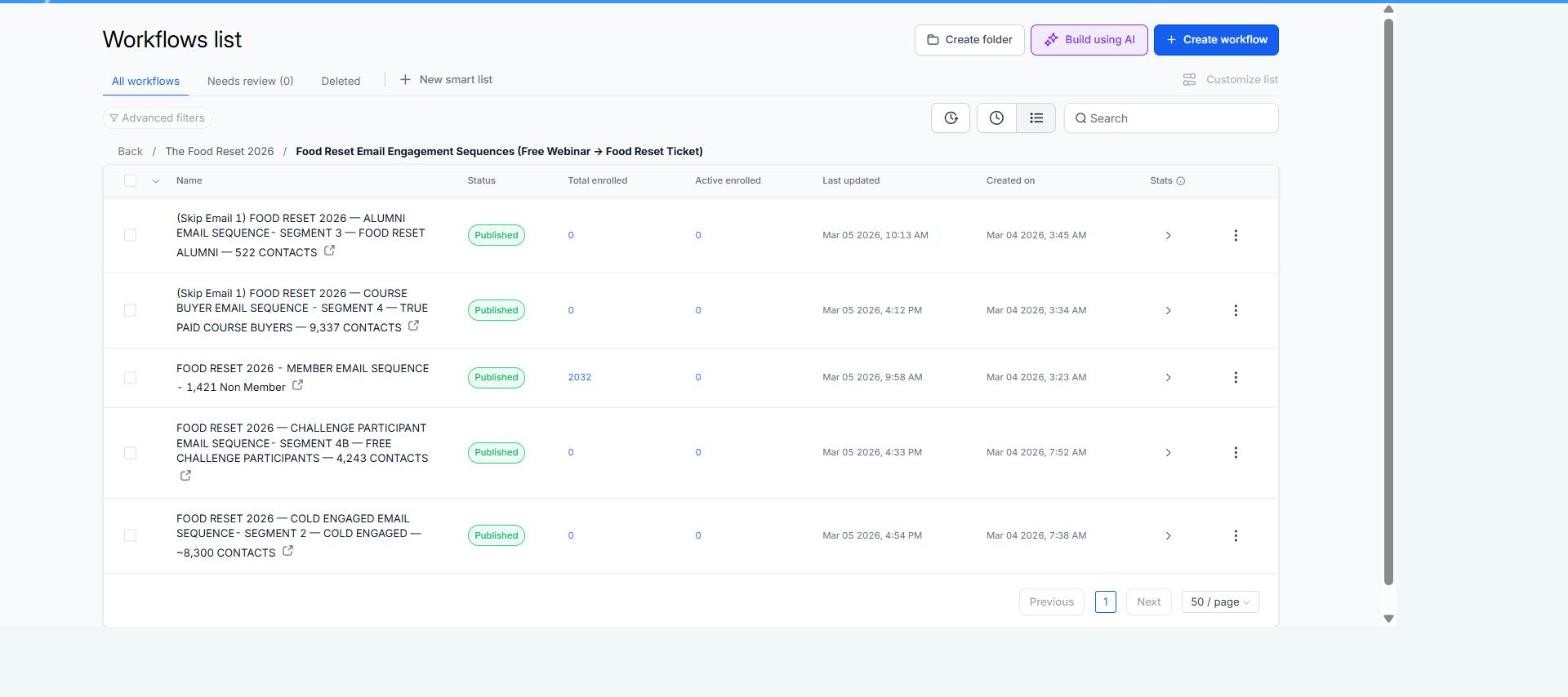The image size is (1568, 697).
Task: Click the Customize list icon
Action: tap(1189, 80)
